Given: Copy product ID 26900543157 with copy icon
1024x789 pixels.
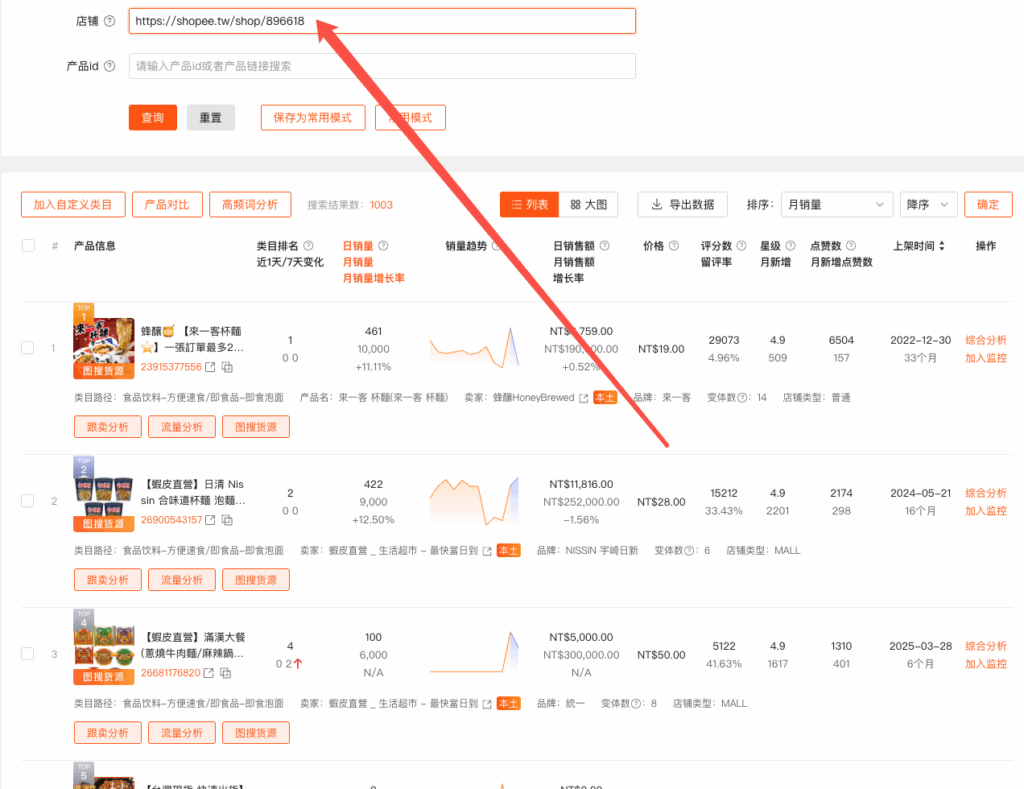Looking at the screenshot, I should pyautogui.click(x=227, y=520).
